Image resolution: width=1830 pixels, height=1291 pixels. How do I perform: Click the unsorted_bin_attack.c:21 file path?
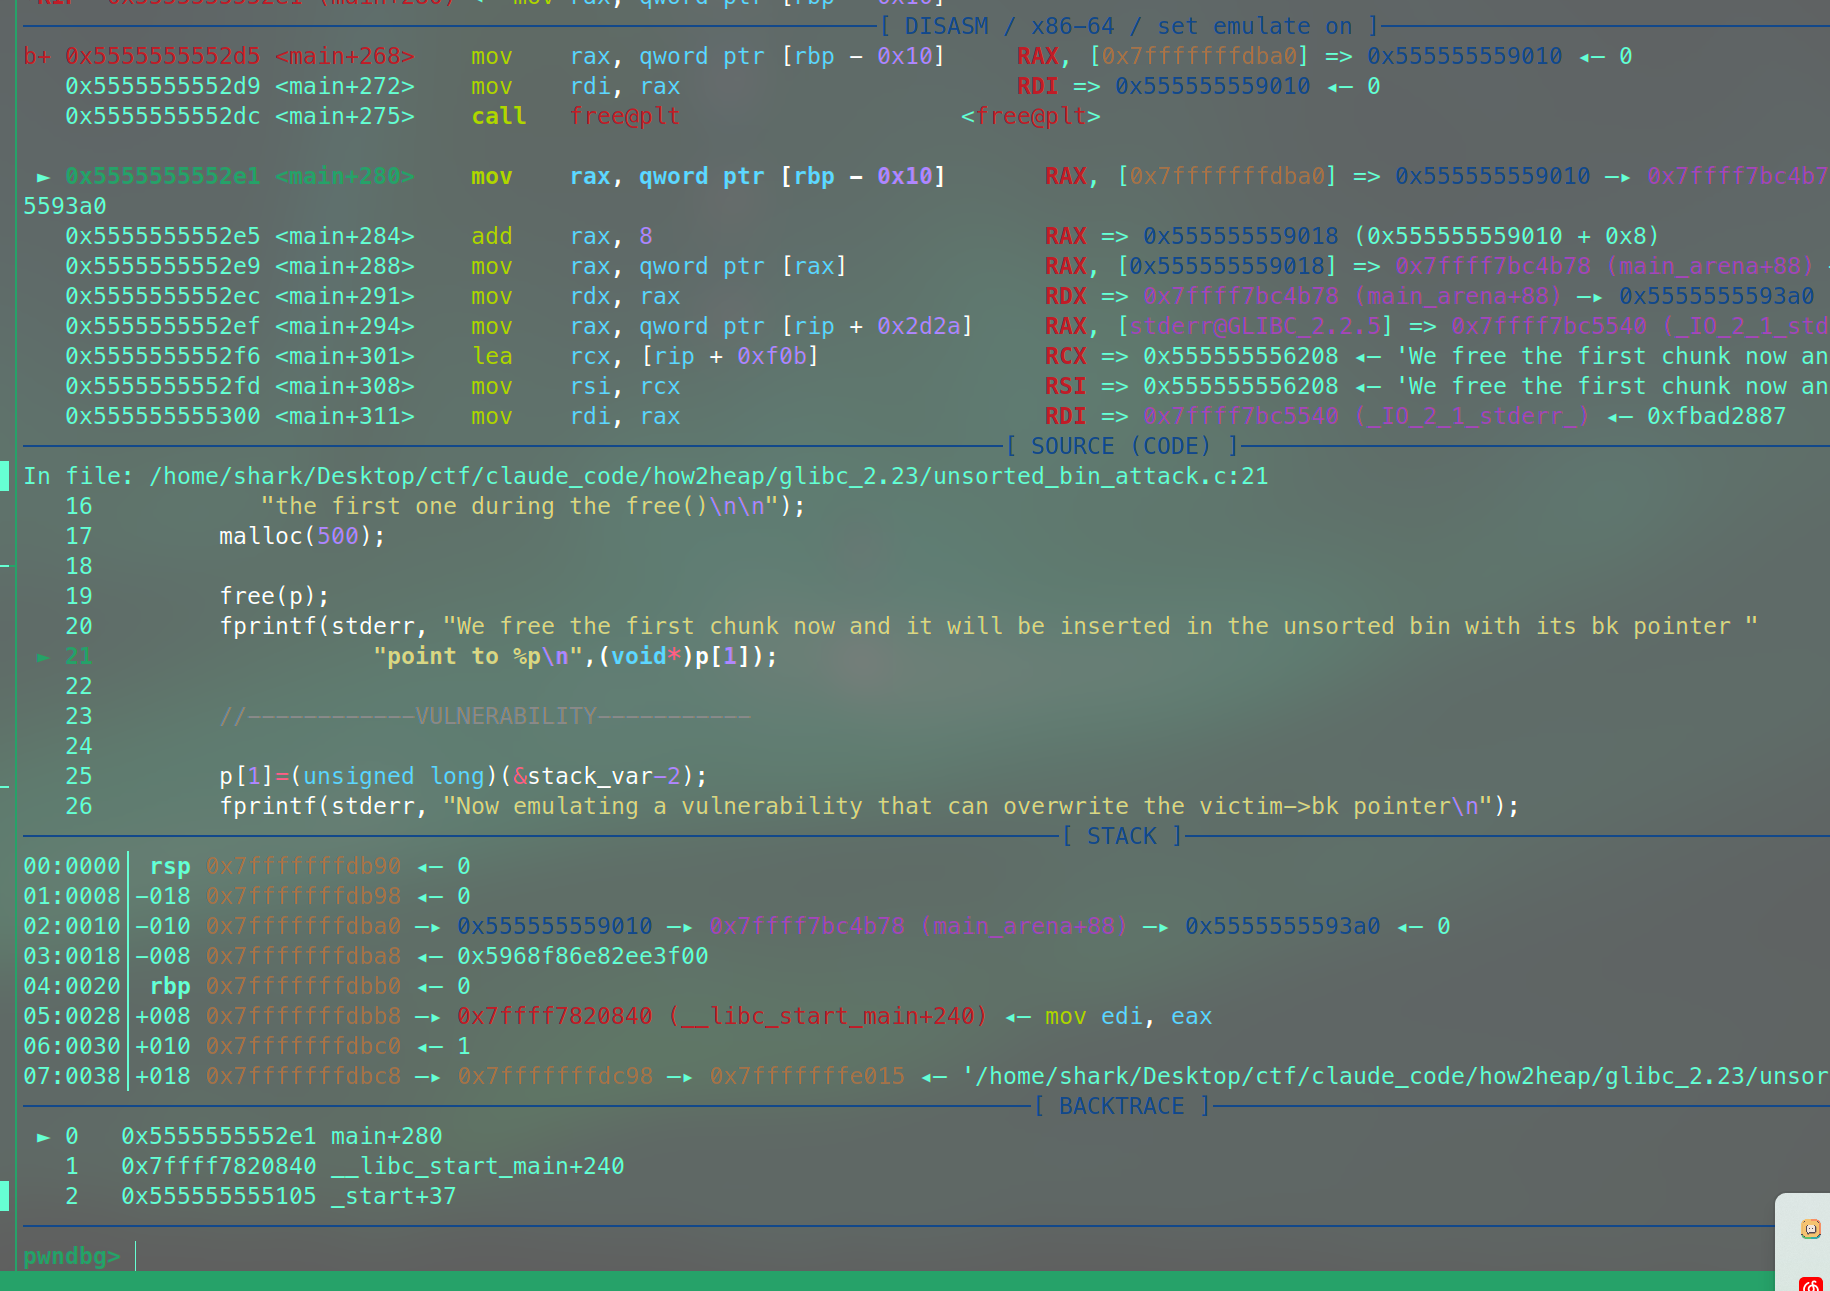(x=709, y=476)
